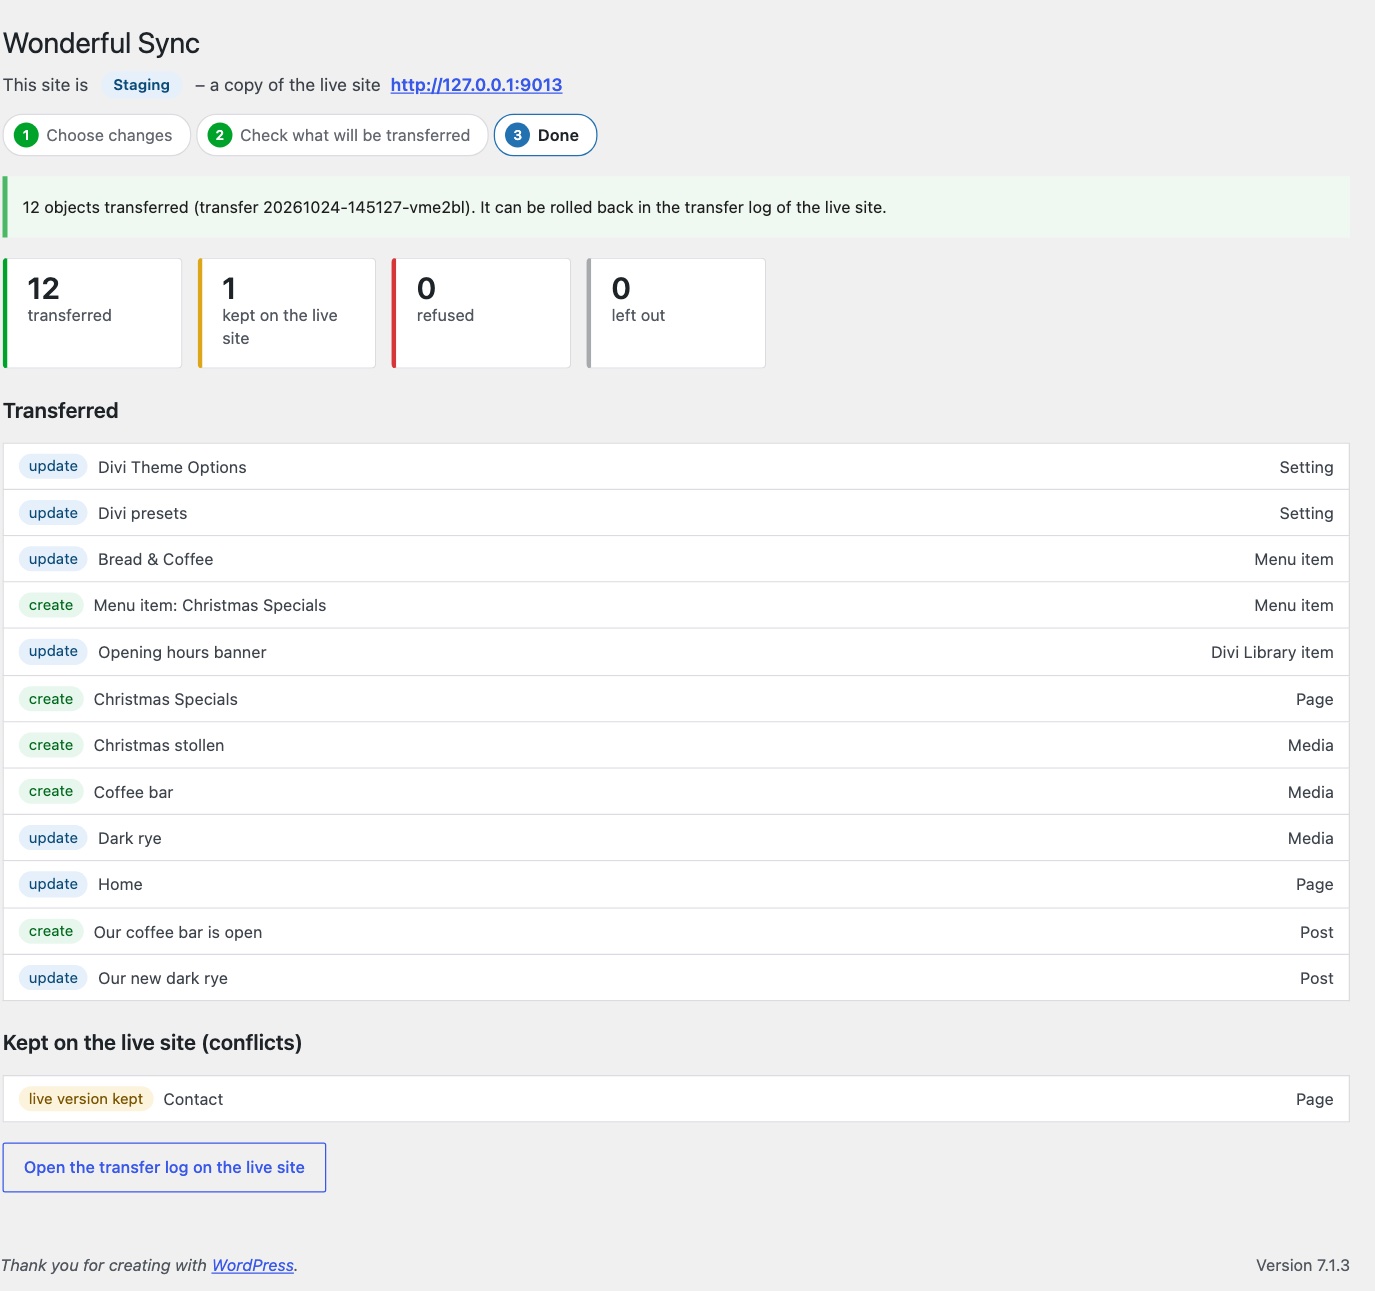This screenshot has width=1375, height=1291.
Task: Click the 1 kept on the live site card
Action: coord(287,313)
